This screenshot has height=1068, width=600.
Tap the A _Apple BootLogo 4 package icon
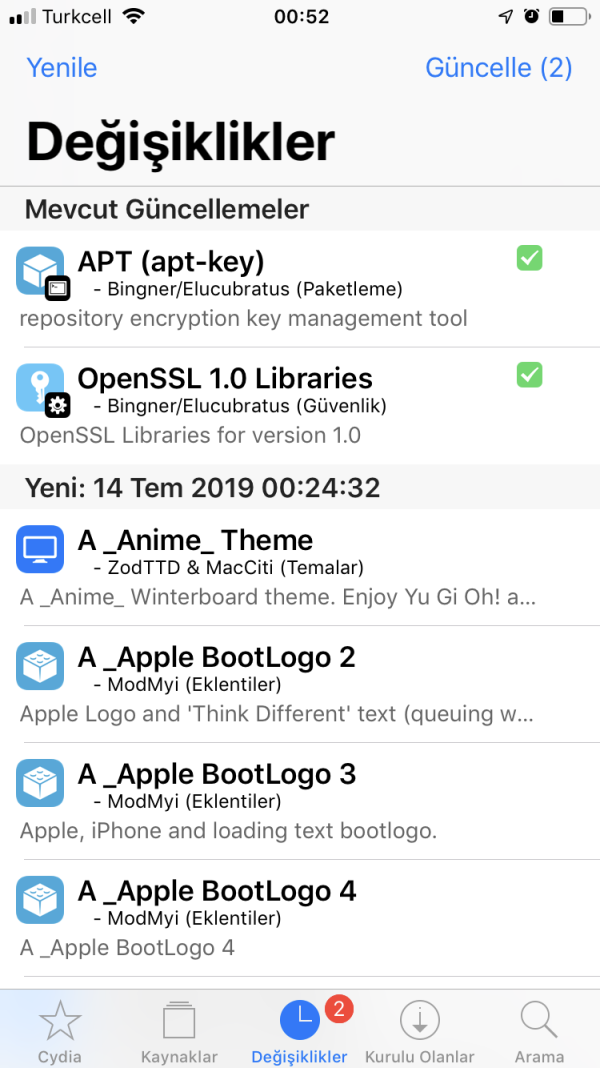40,900
